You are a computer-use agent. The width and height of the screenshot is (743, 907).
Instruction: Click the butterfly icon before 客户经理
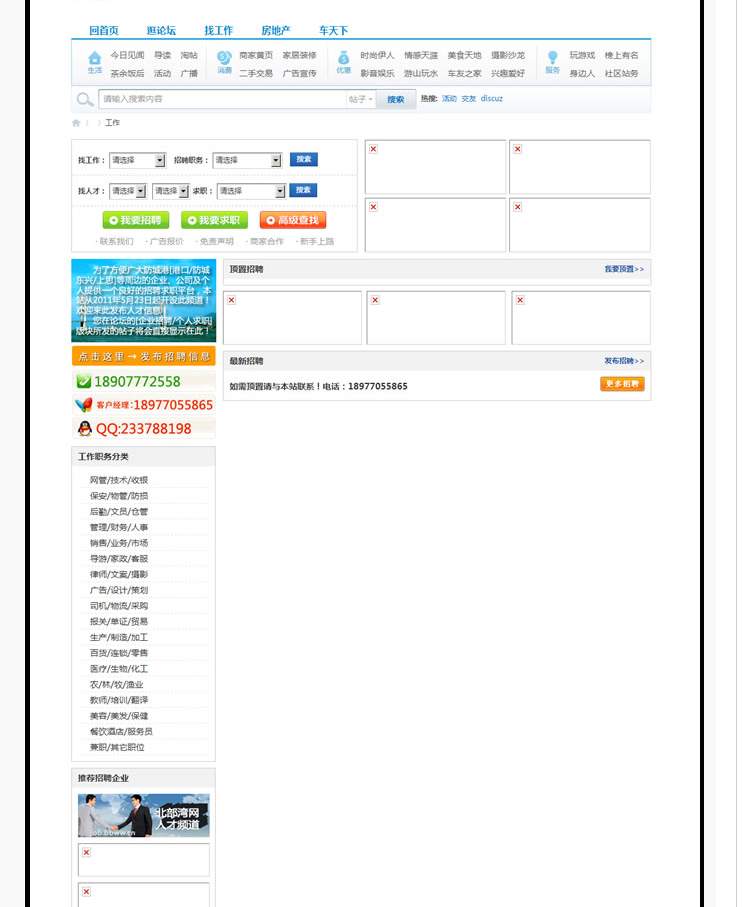click(84, 405)
